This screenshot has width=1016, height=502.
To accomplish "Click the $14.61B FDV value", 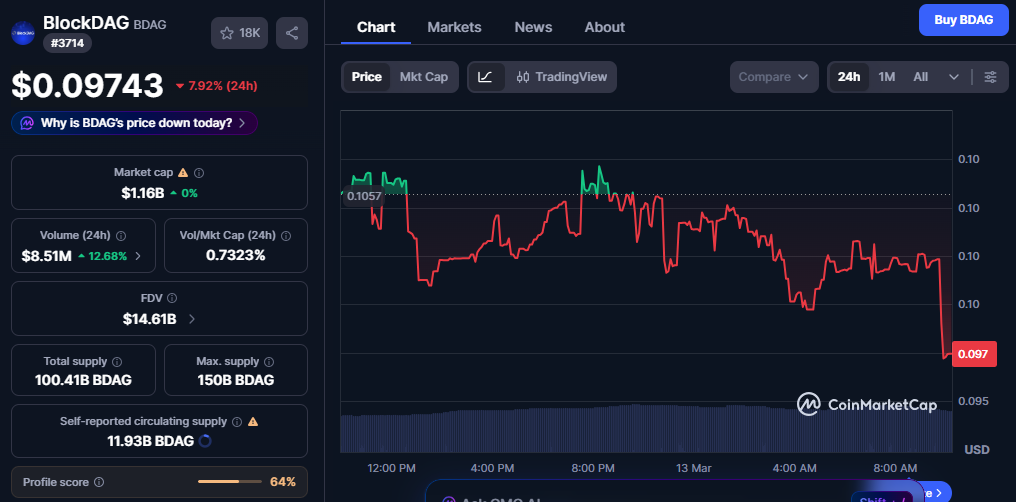I will tap(150, 319).
